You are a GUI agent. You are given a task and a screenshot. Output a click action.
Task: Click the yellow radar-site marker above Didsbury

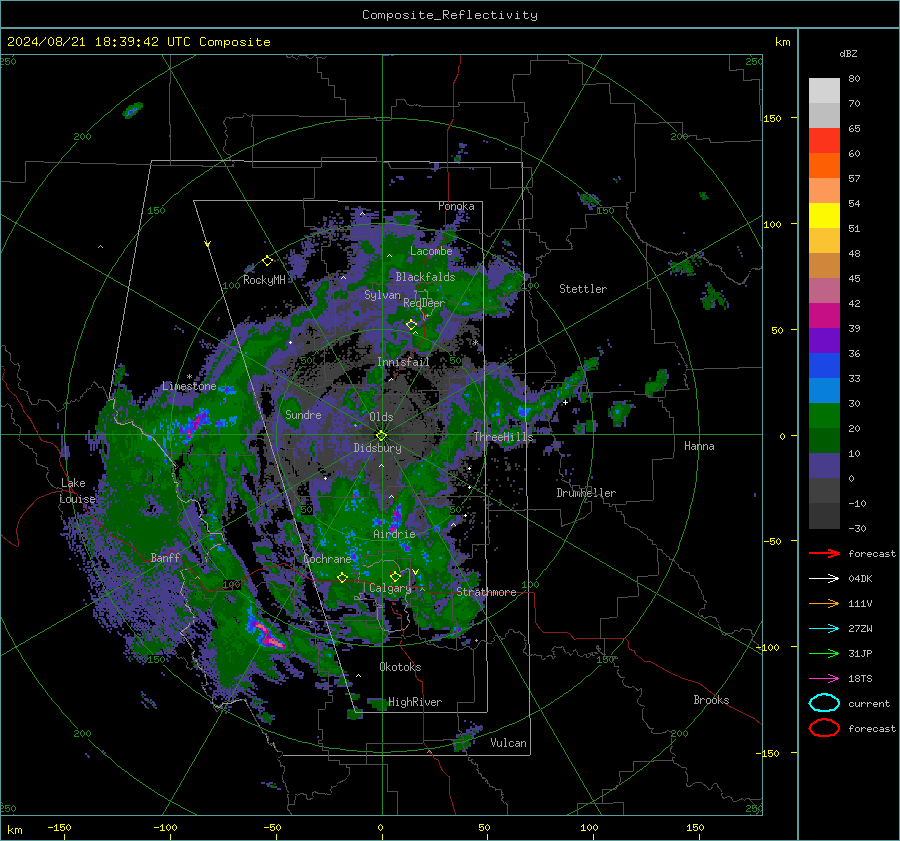[381, 436]
